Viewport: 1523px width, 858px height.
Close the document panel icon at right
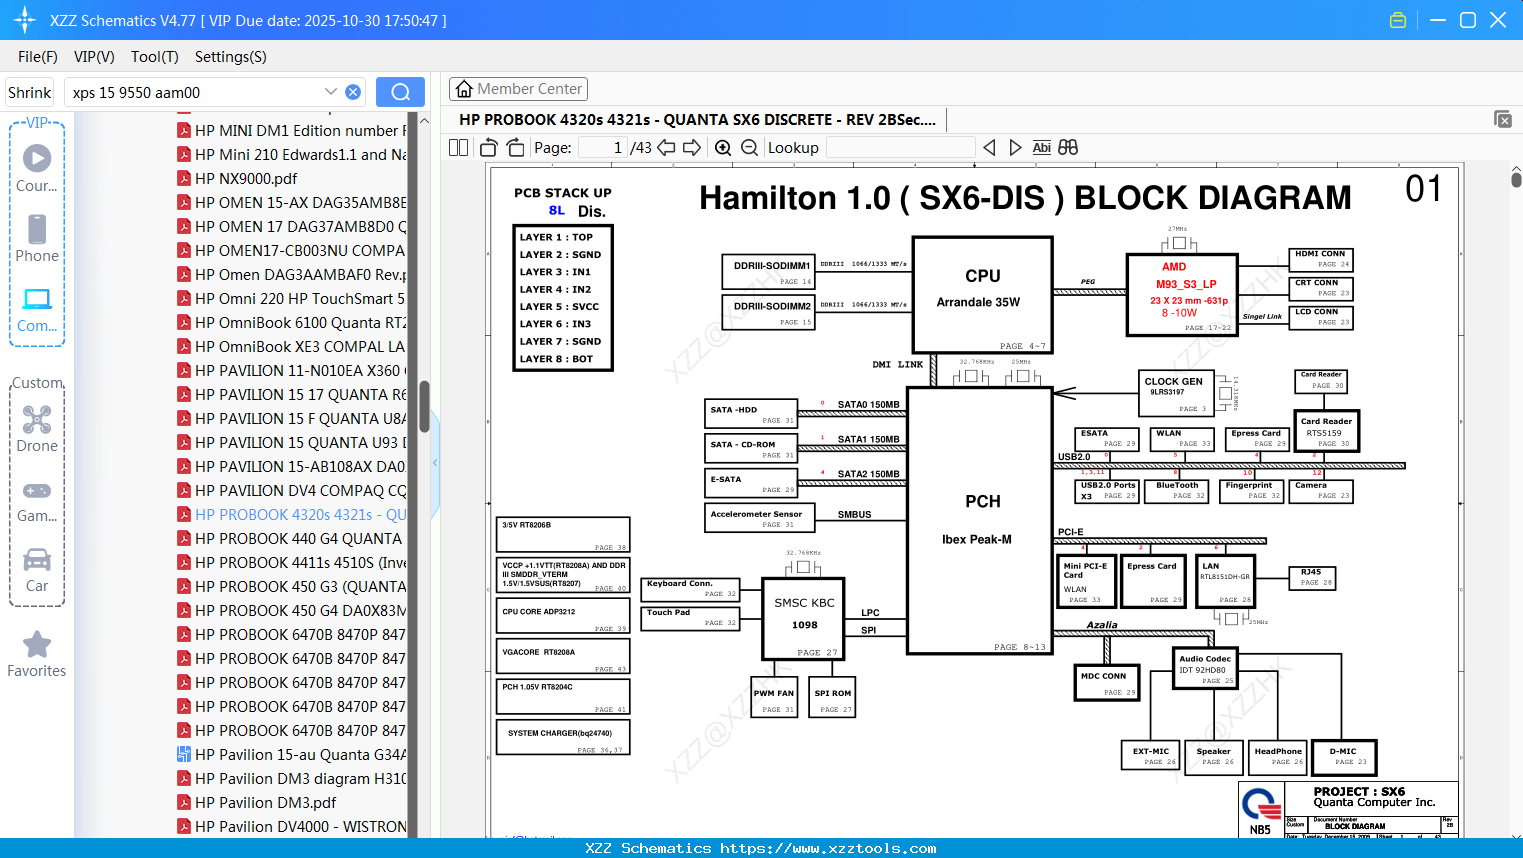point(1503,119)
